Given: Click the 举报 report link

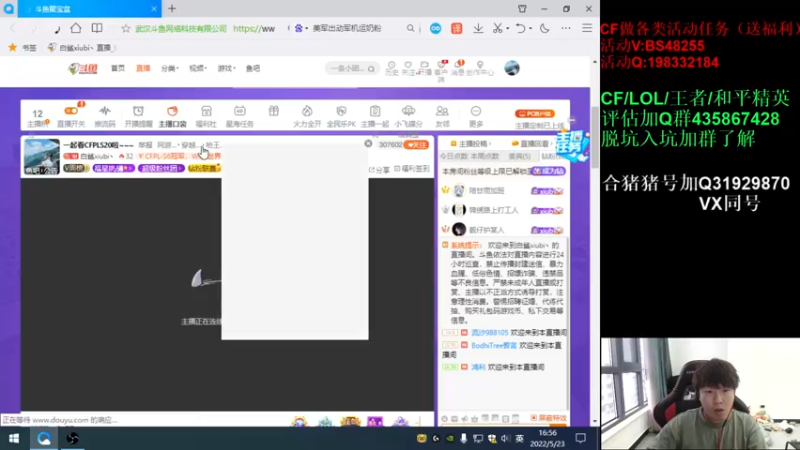Looking at the screenshot, I should (x=145, y=145).
